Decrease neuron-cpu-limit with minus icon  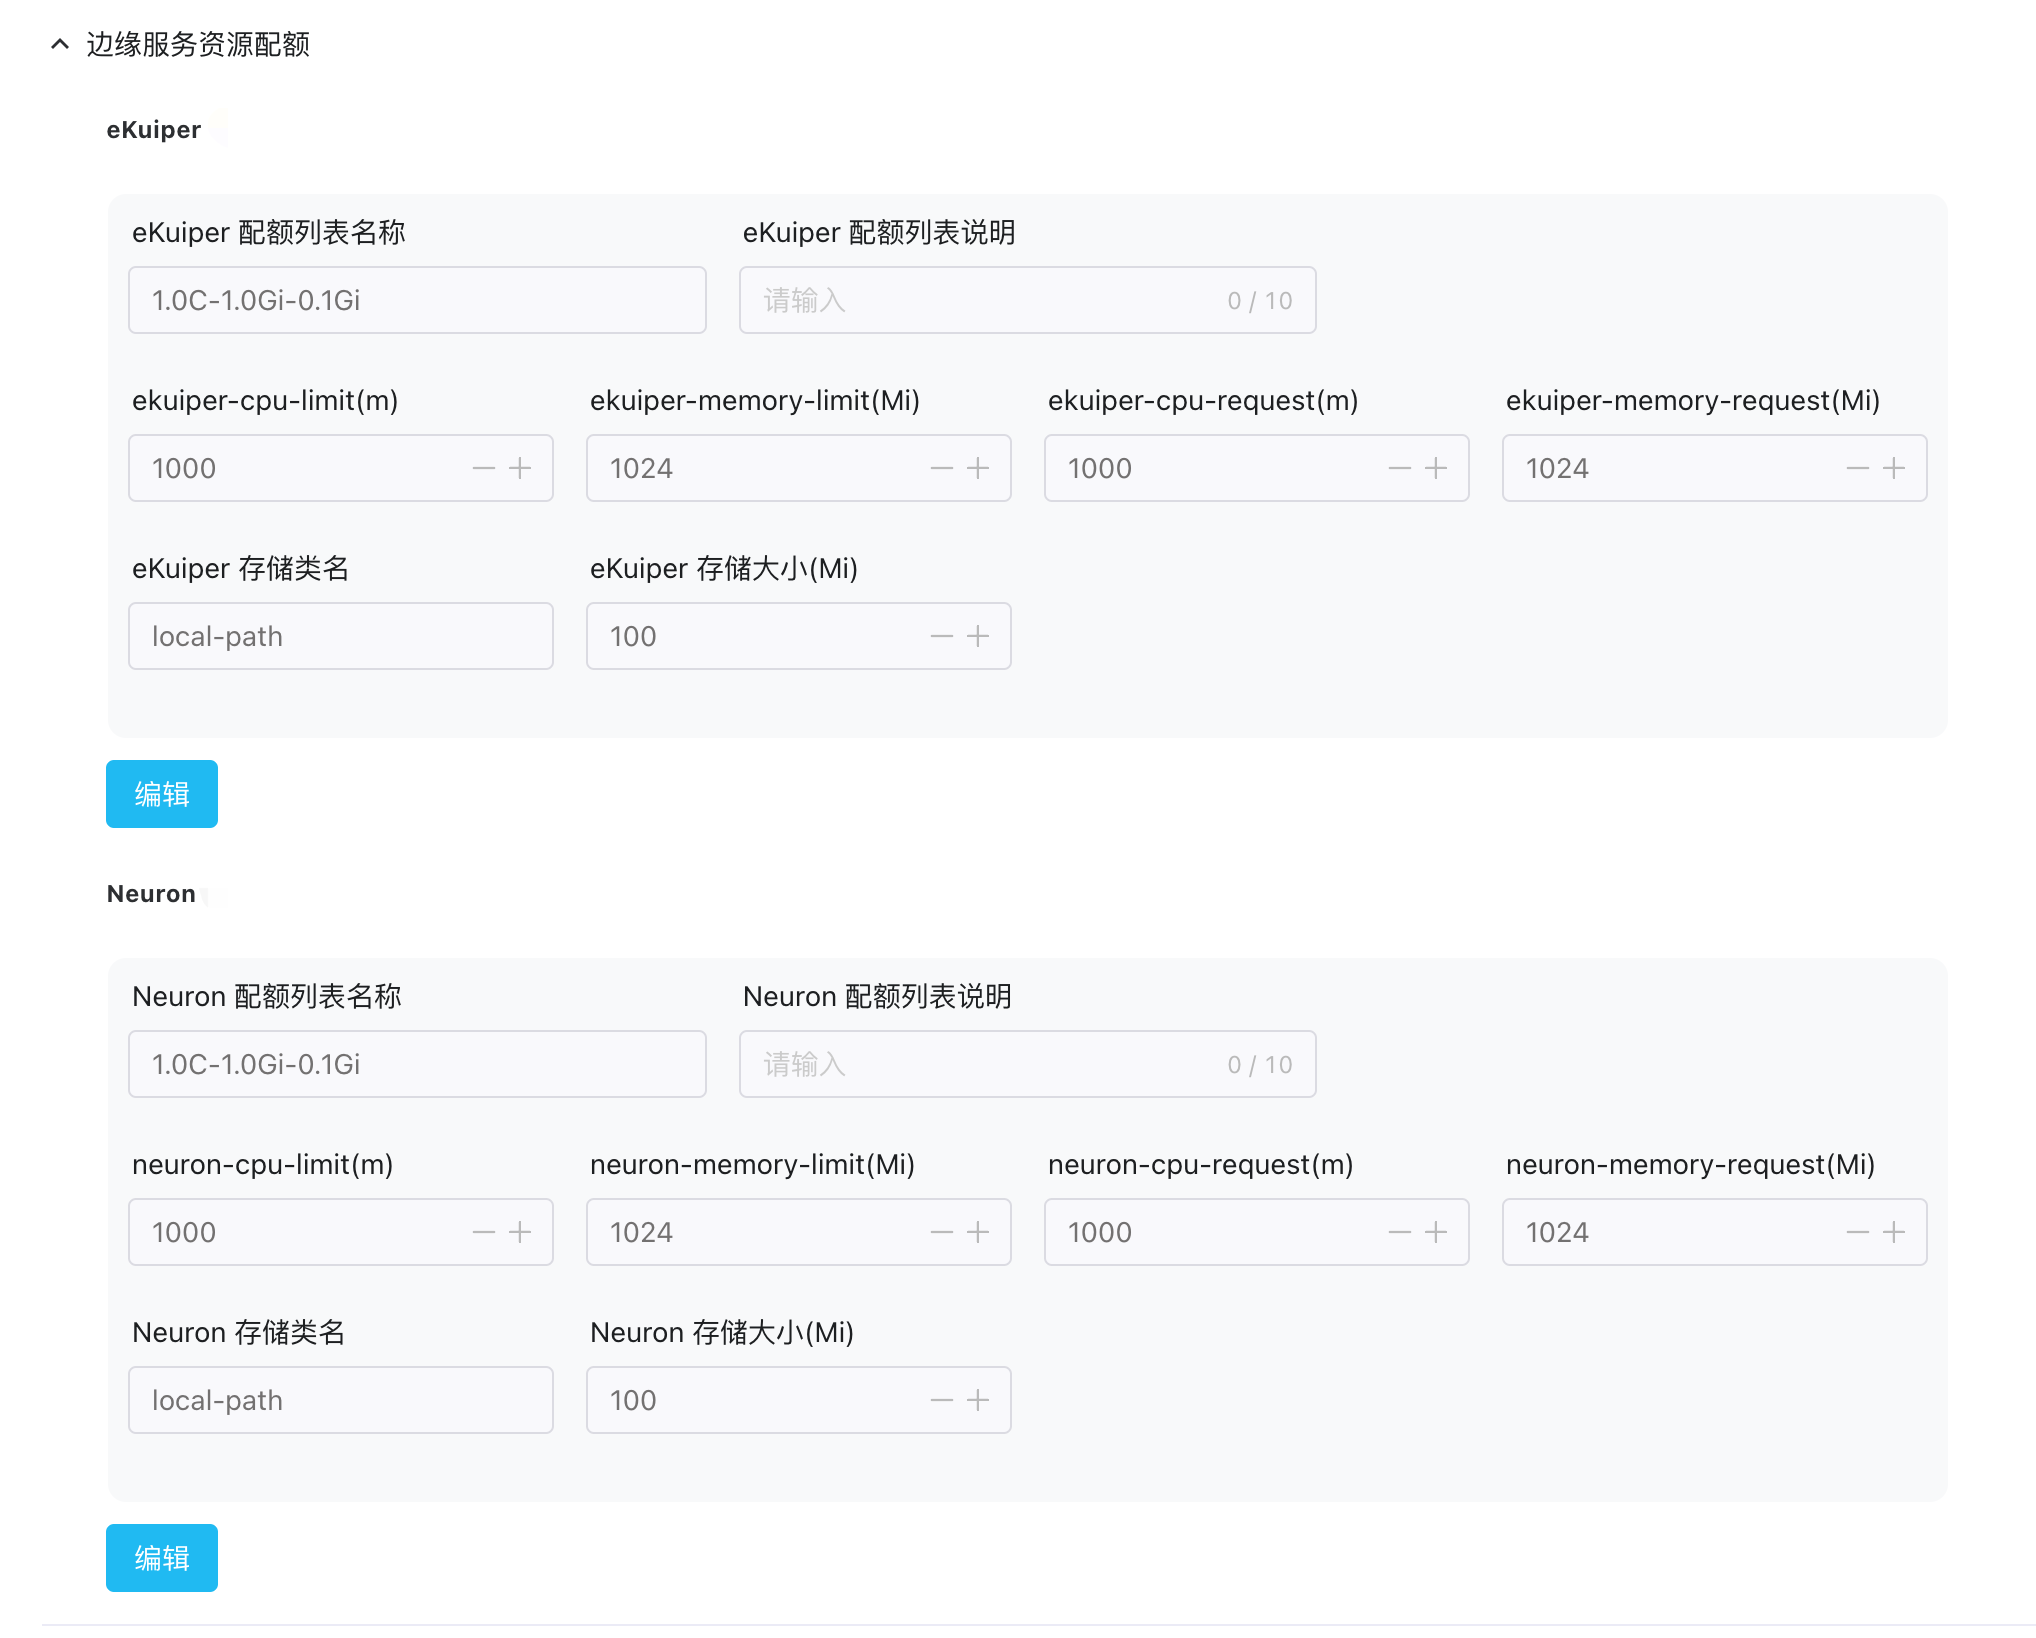(x=484, y=1232)
